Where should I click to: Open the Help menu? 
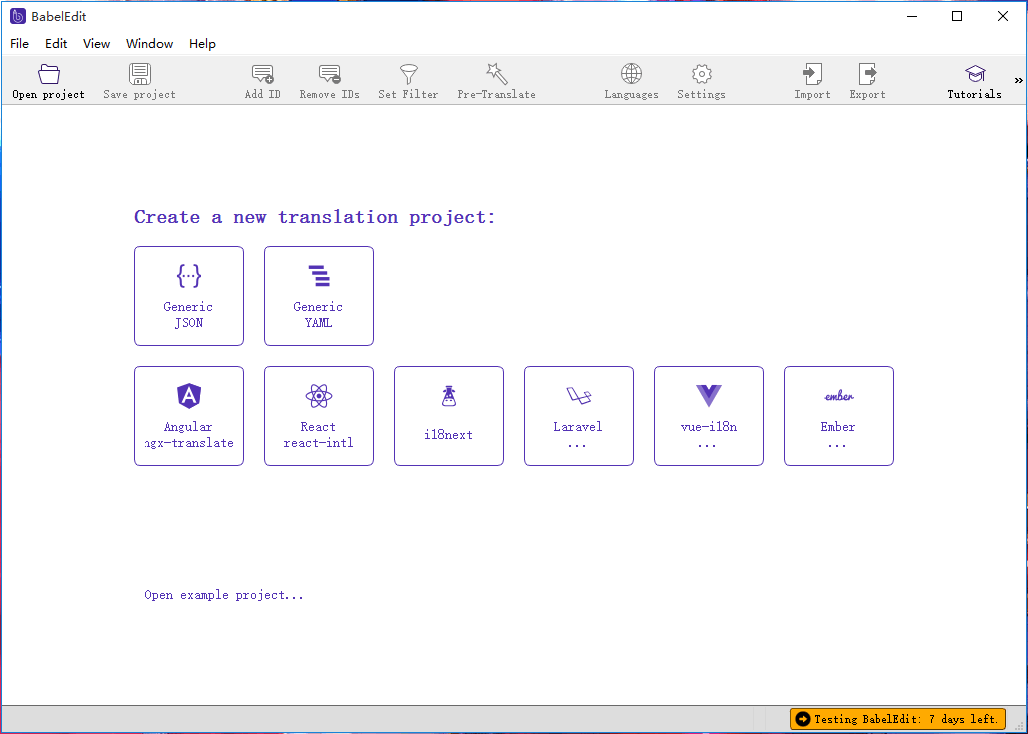point(202,43)
